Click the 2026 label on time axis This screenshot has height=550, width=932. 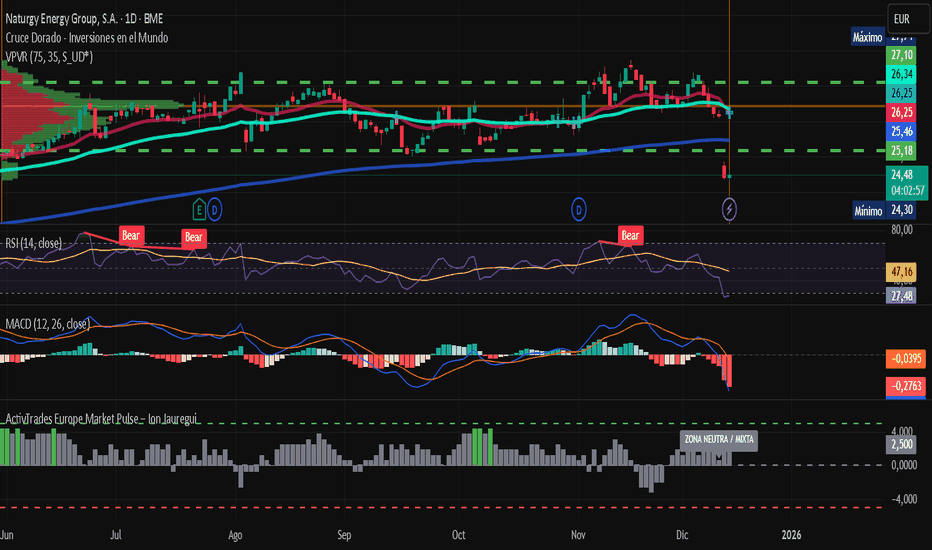point(791,535)
